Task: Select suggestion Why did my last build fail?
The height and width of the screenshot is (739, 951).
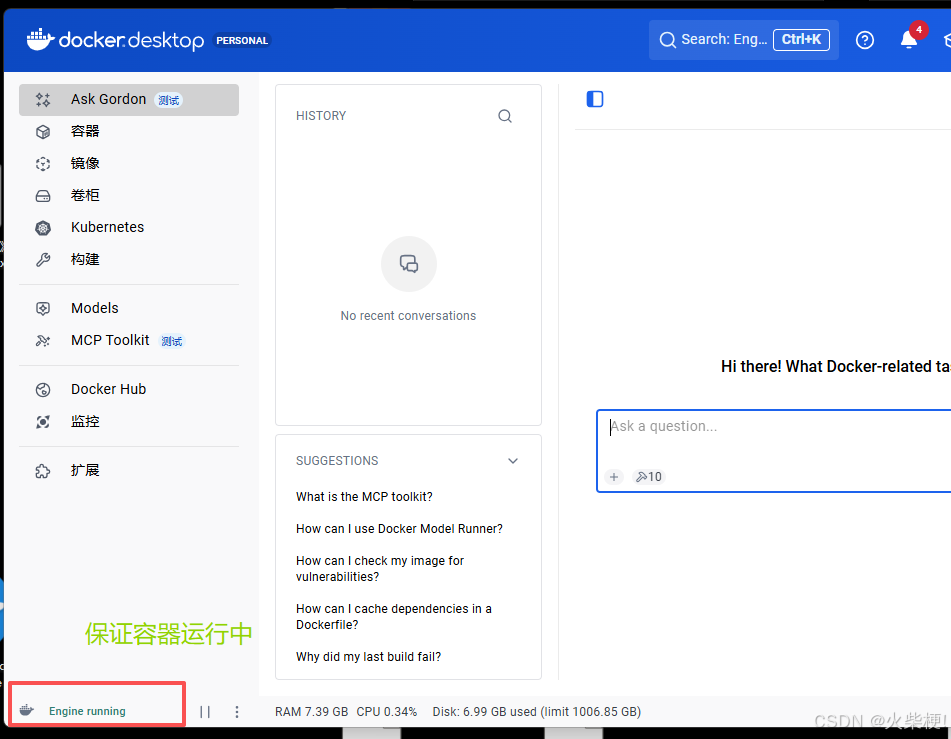Action: pyautogui.click(x=369, y=657)
